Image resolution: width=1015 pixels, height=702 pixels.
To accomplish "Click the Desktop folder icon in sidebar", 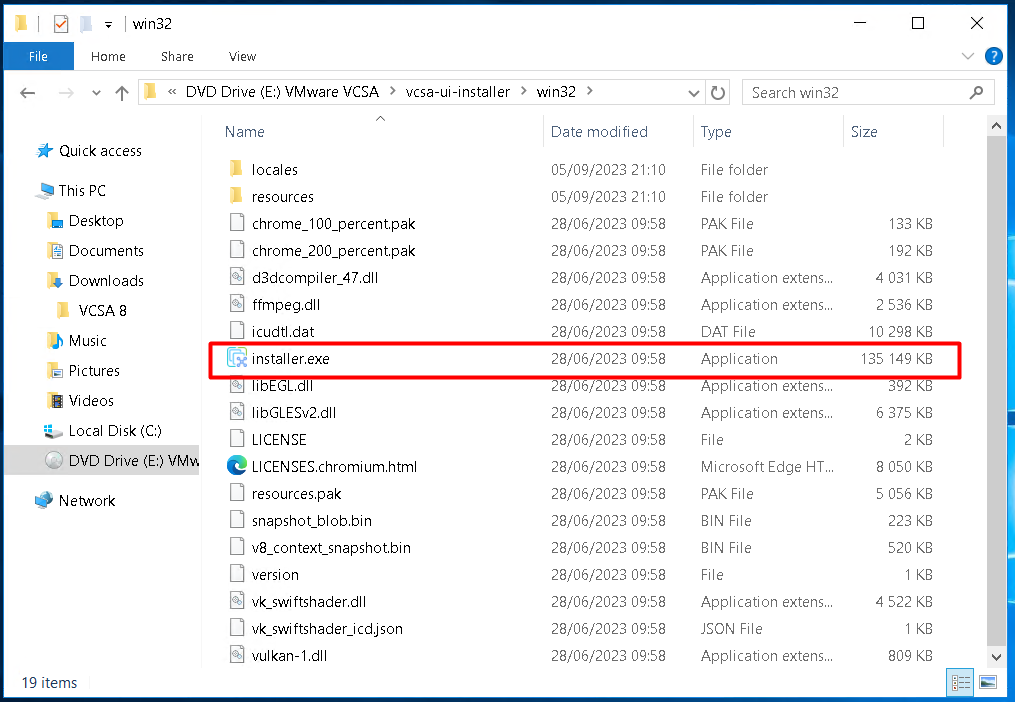I will 55,220.
